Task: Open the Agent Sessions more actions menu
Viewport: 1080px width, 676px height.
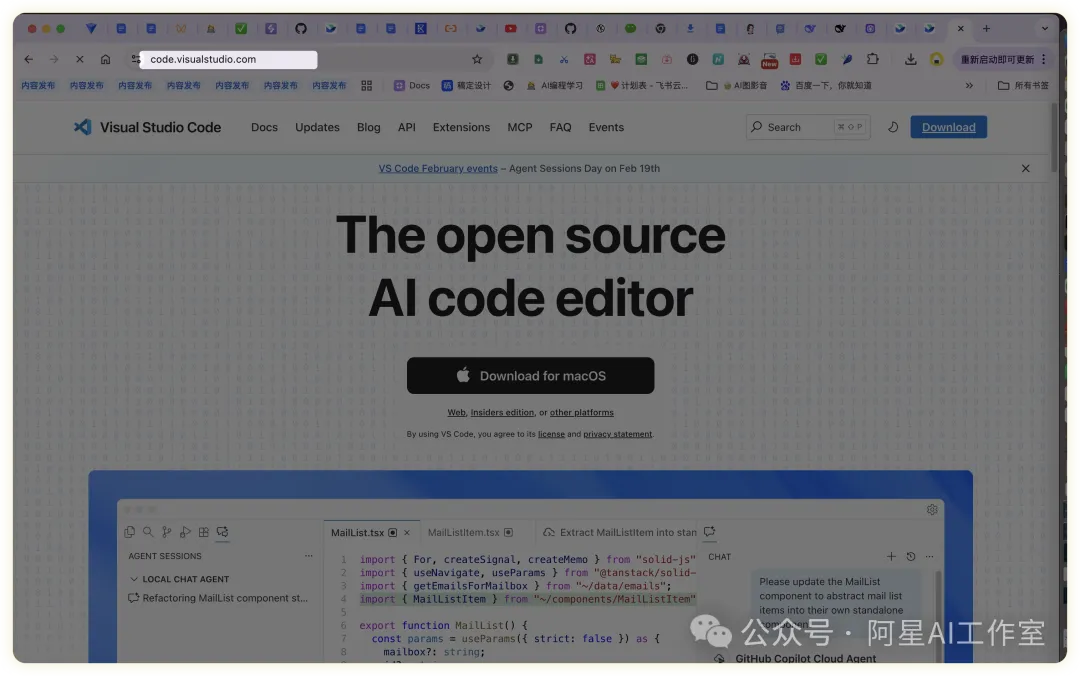Action: pyautogui.click(x=309, y=556)
